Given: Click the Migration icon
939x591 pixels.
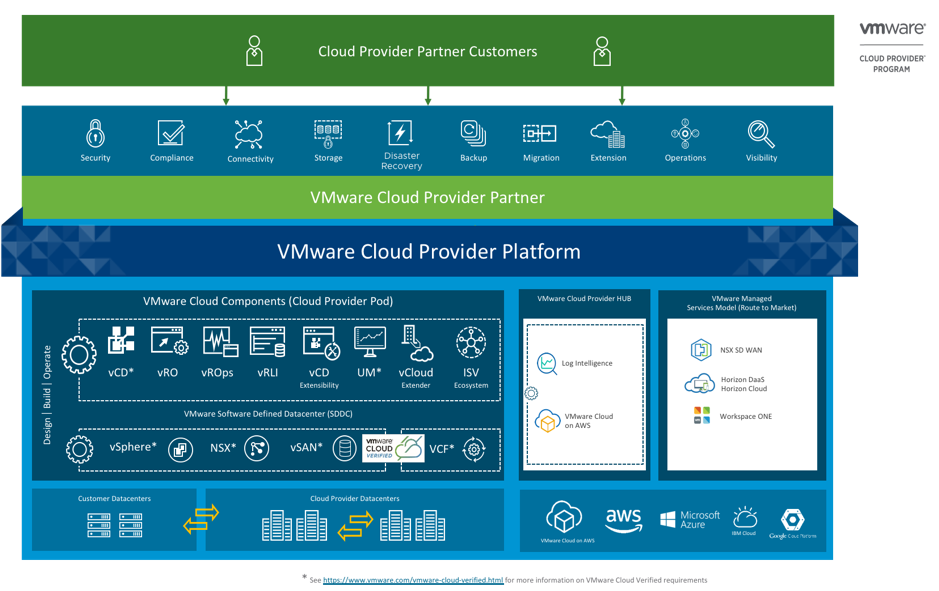Looking at the screenshot, I should coord(540,133).
